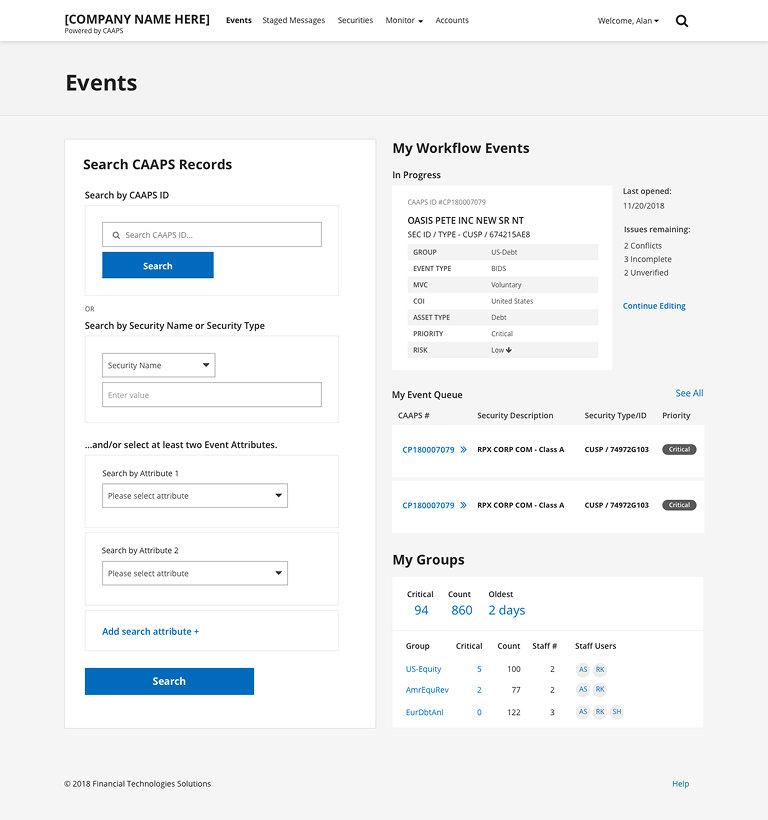Click Add search attribute + link
The width and height of the screenshot is (768, 820).
151,631
